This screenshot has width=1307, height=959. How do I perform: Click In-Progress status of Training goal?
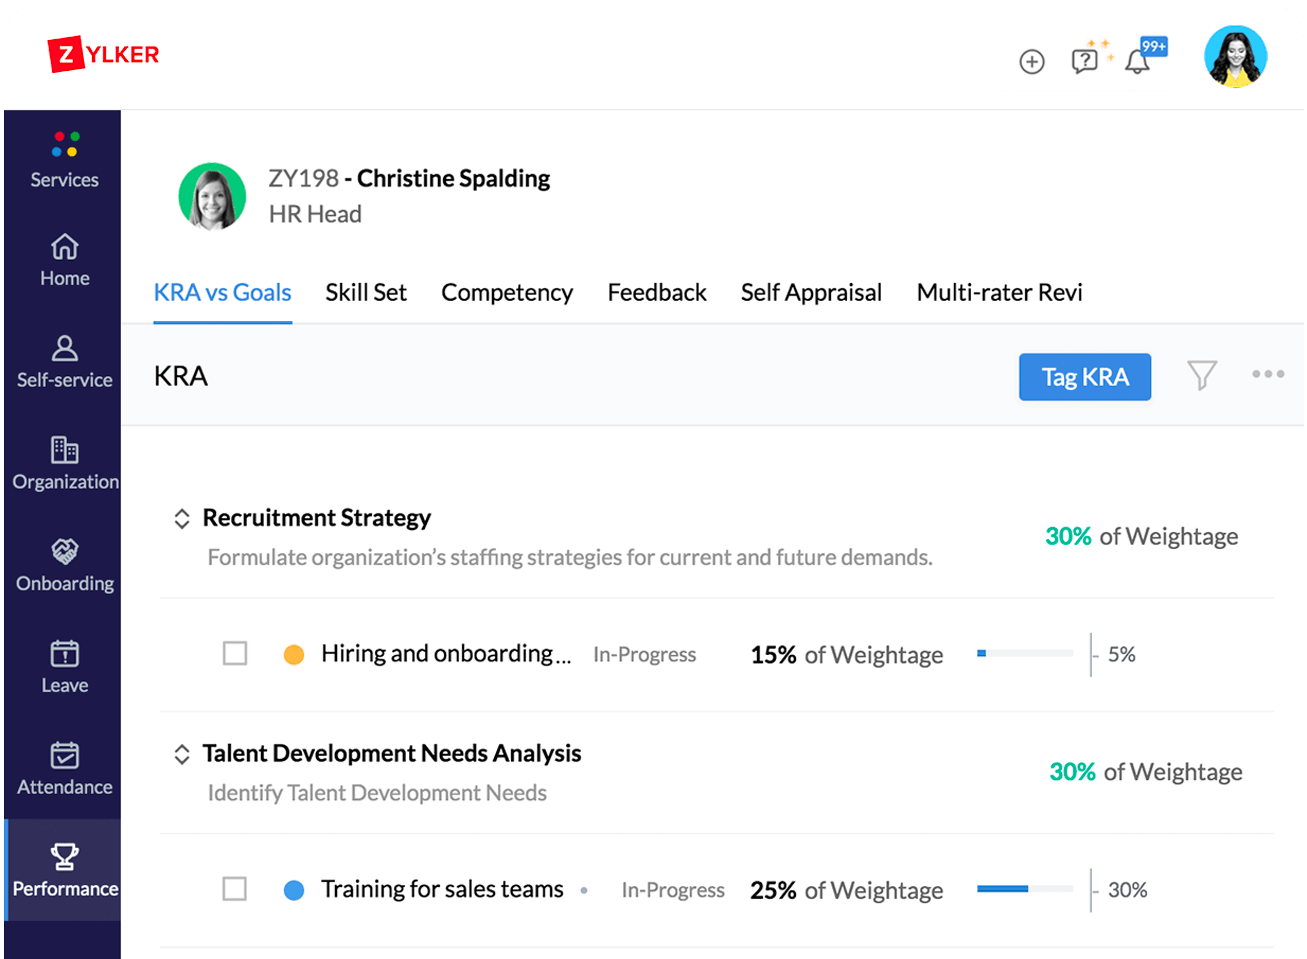(673, 890)
